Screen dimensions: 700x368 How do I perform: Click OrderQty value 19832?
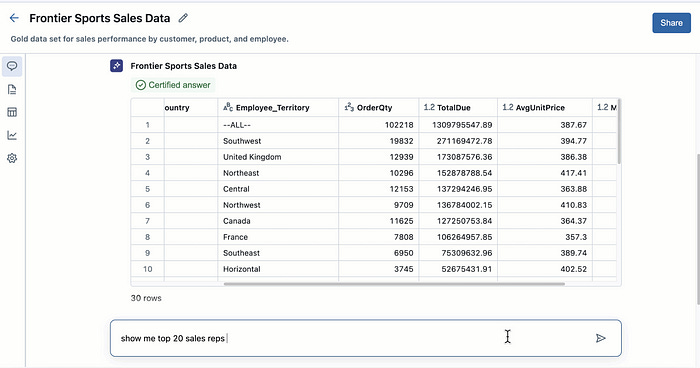click(401, 141)
